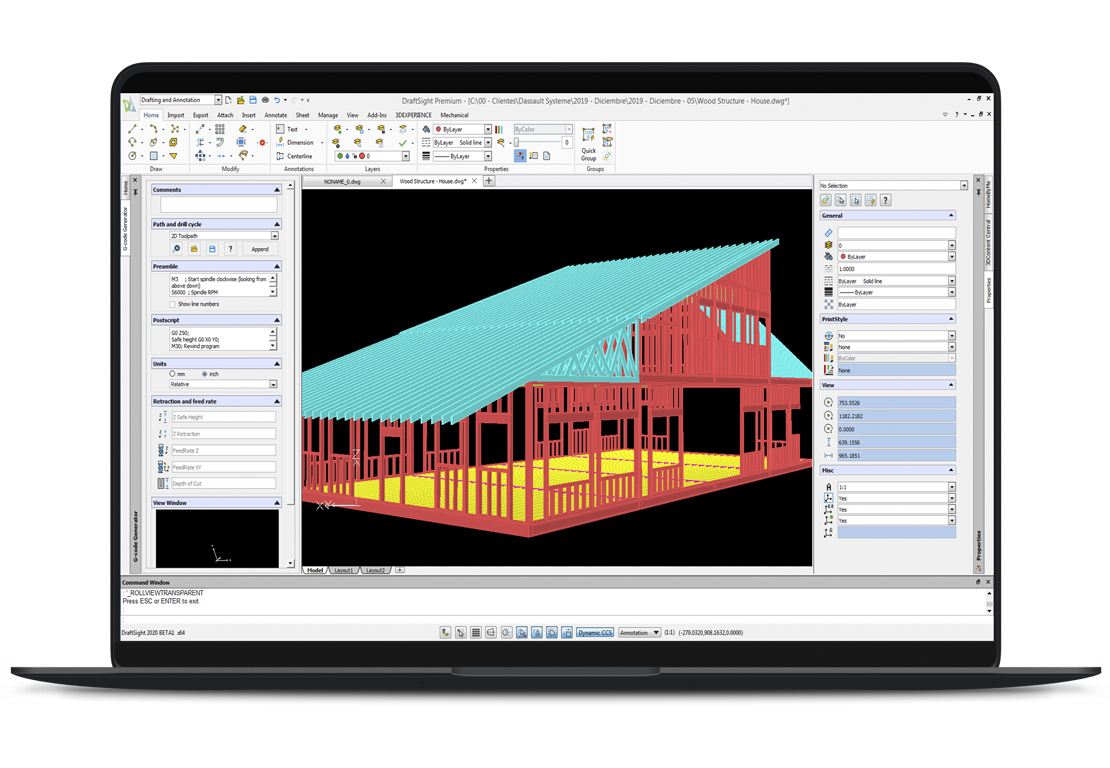Click the green checkmark layer icon
The width and height of the screenshot is (1110, 768).
pyautogui.click(x=403, y=142)
